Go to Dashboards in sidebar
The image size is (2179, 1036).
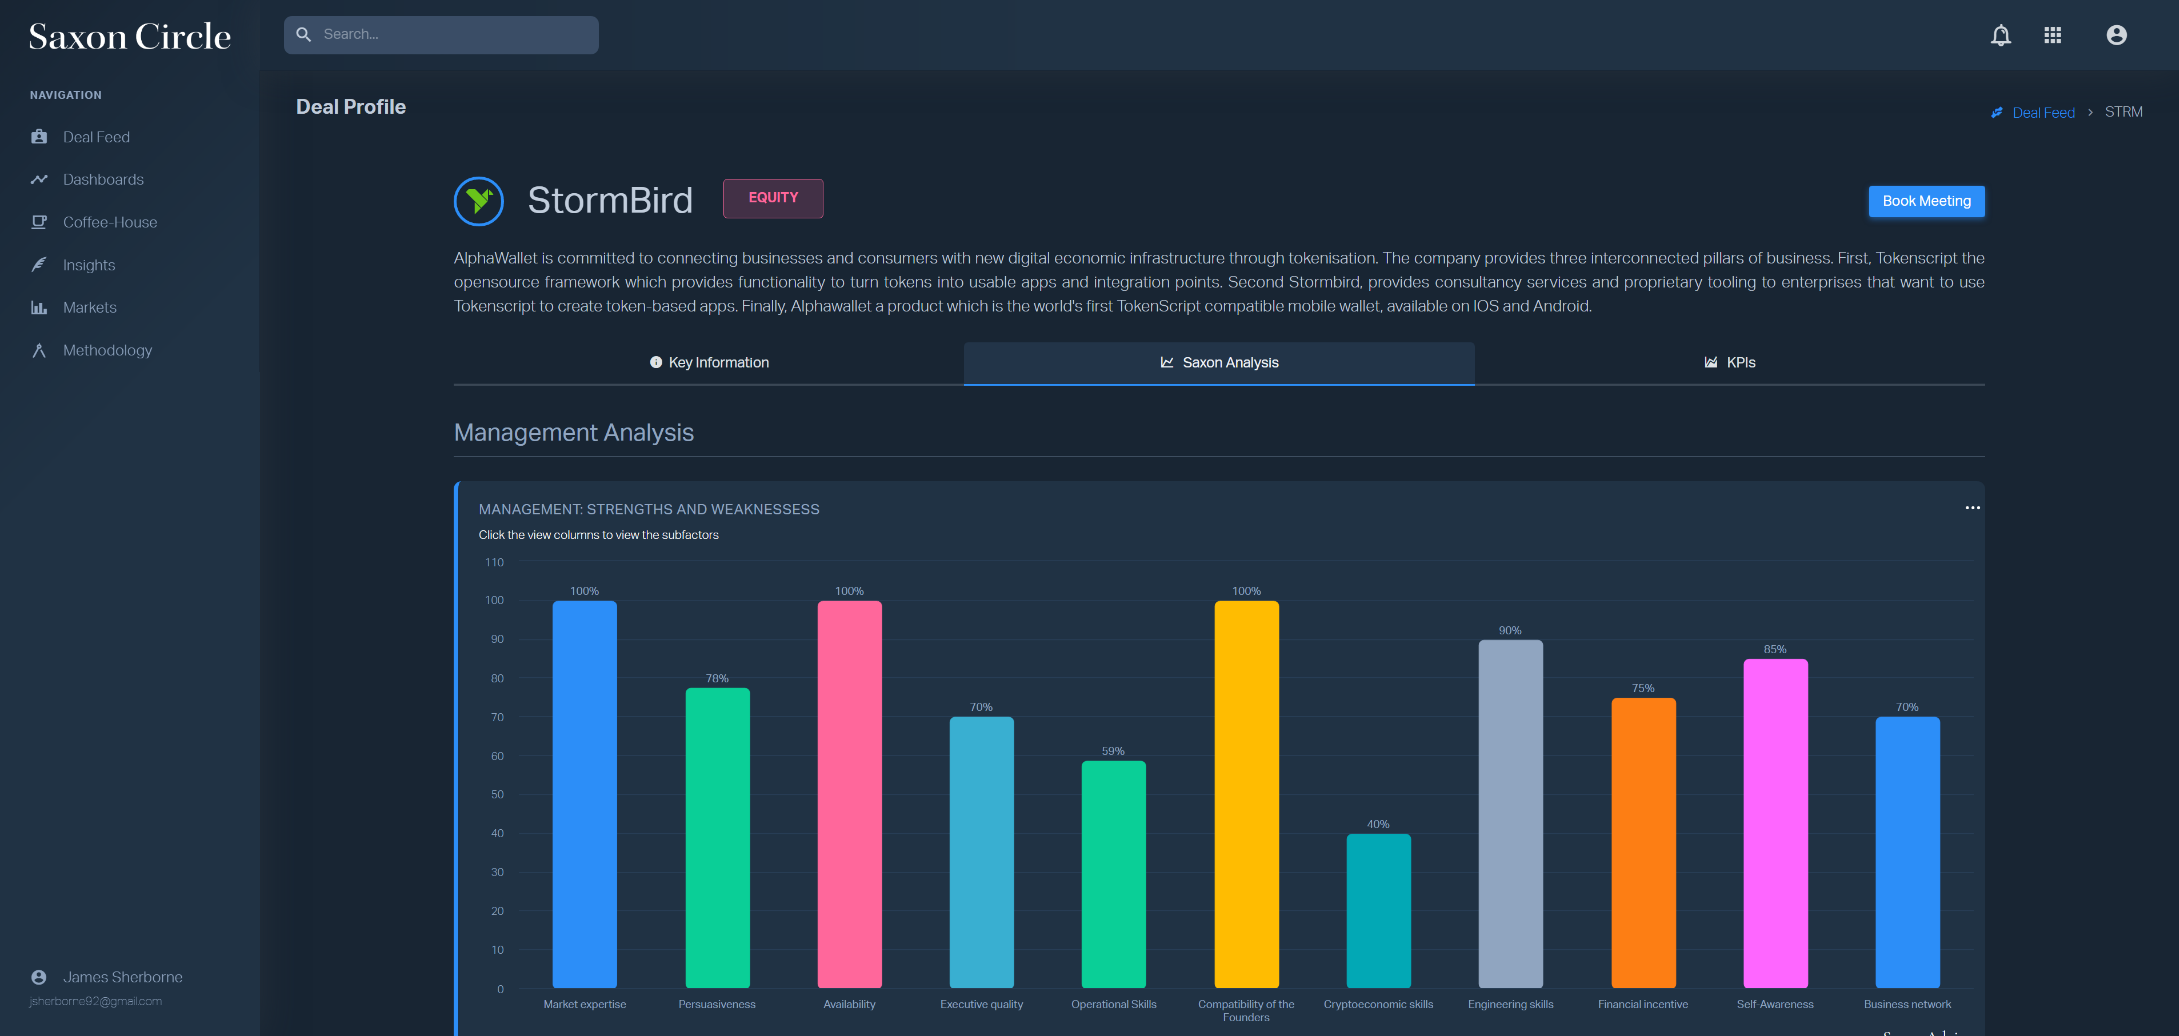(103, 180)
